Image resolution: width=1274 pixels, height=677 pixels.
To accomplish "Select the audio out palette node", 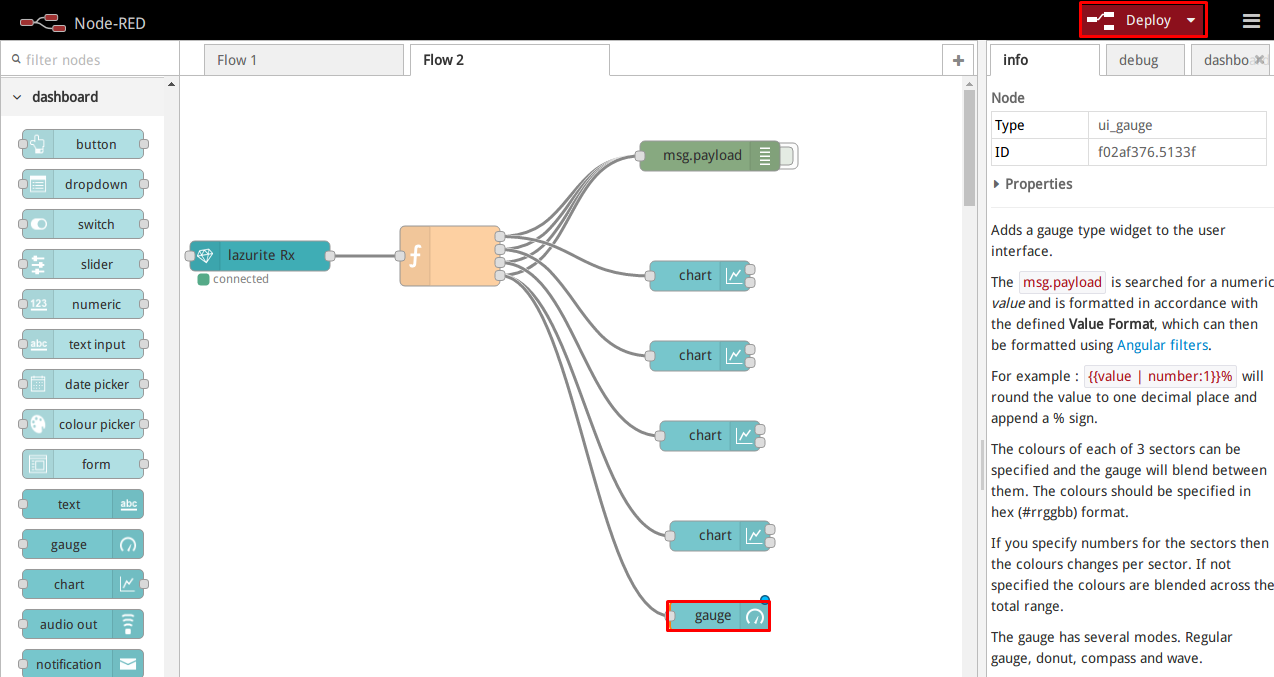I will pos(83,624).
